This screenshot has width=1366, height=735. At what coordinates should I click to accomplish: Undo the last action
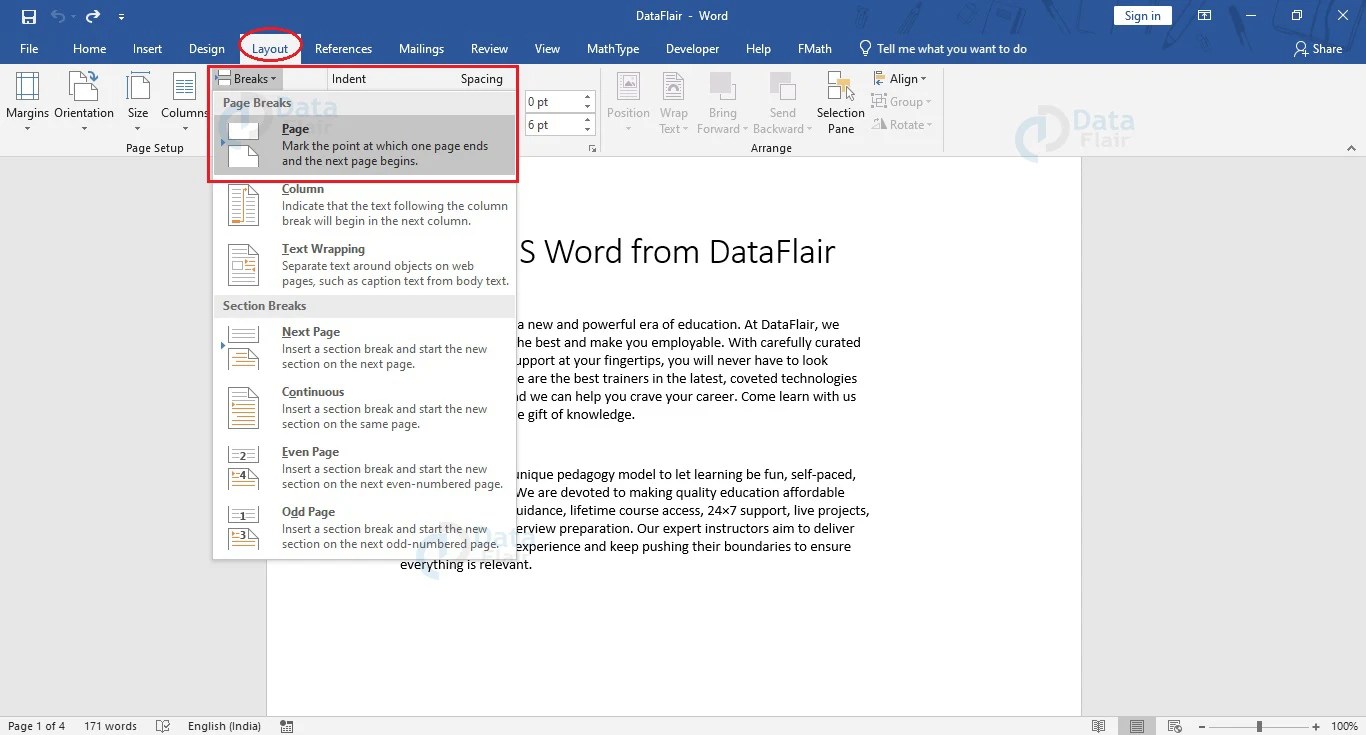(x=57, y=16)
